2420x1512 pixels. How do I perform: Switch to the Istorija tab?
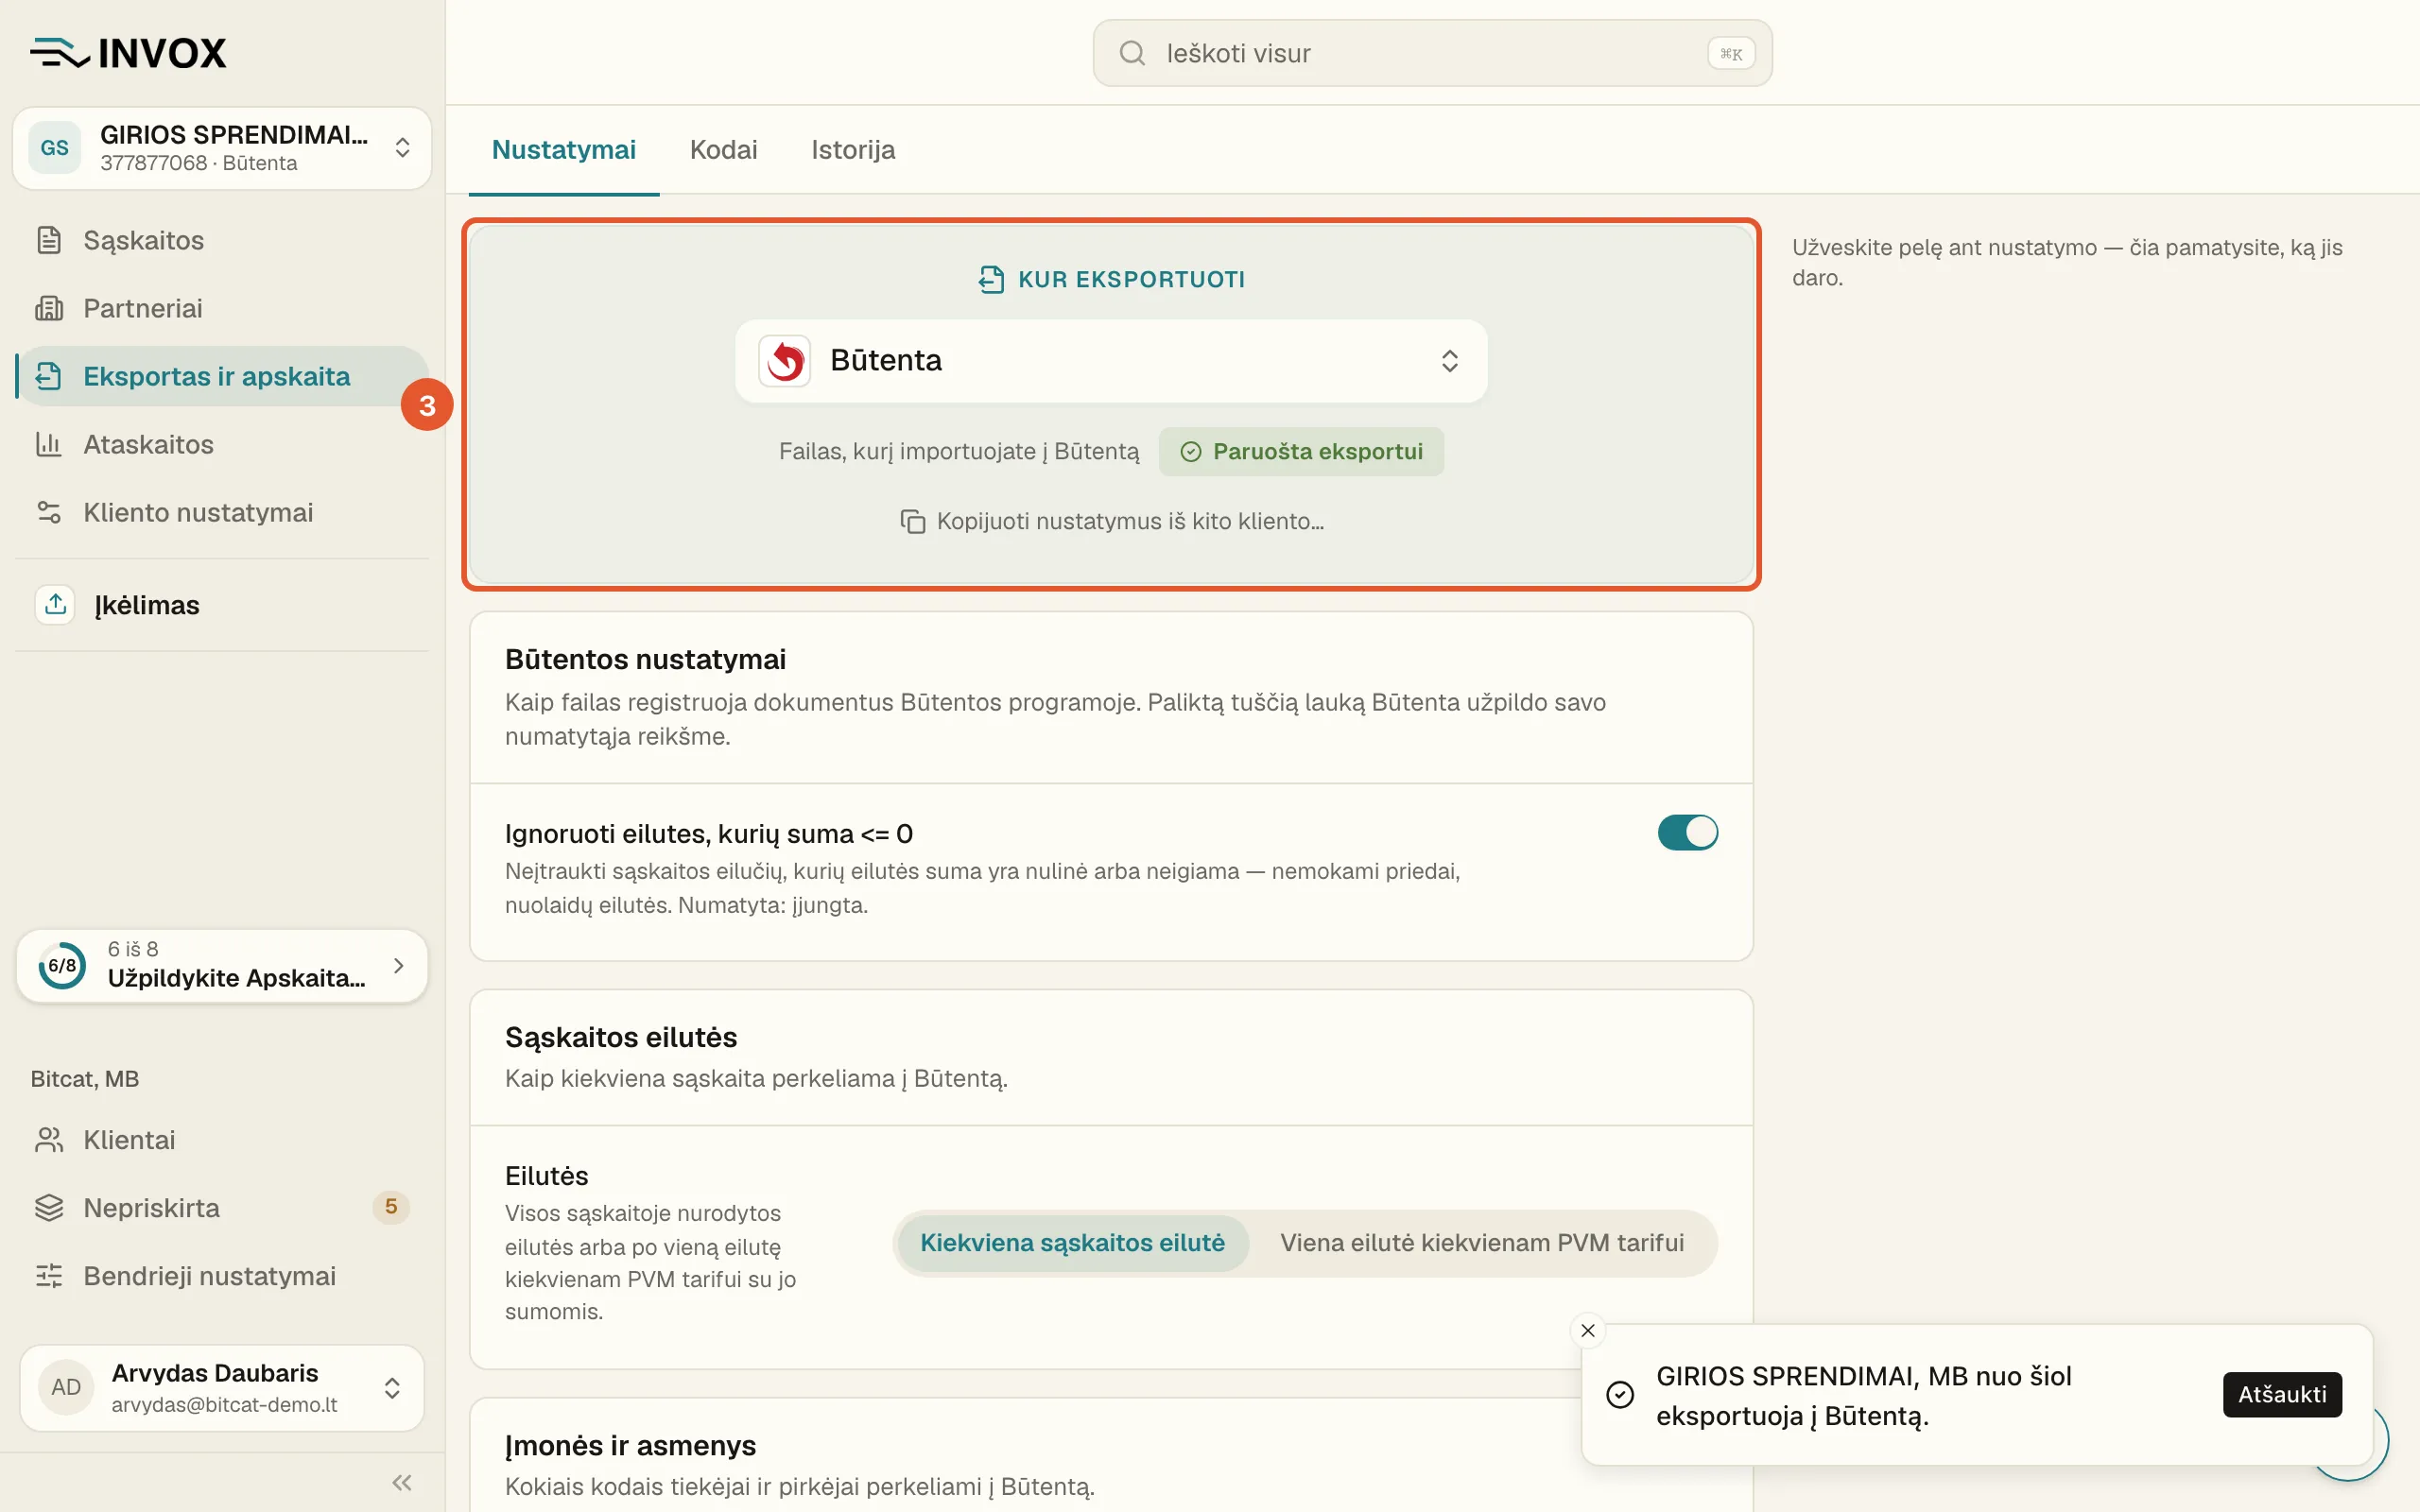click(x=853, y=150)
